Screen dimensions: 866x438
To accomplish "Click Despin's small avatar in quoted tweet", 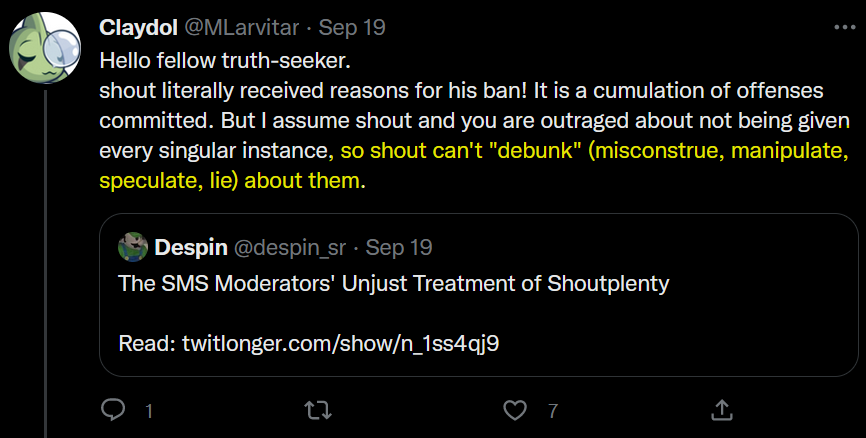I will (x=133, y=246).
